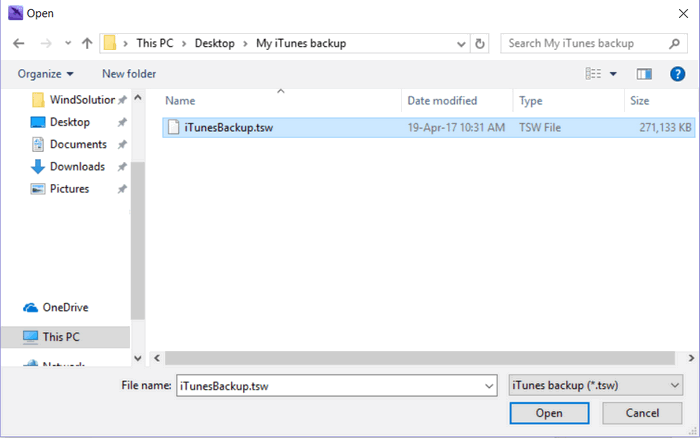Select My iTunes backup breadcrumb
This screenshot has height=438, width=700.
point(301,43)
